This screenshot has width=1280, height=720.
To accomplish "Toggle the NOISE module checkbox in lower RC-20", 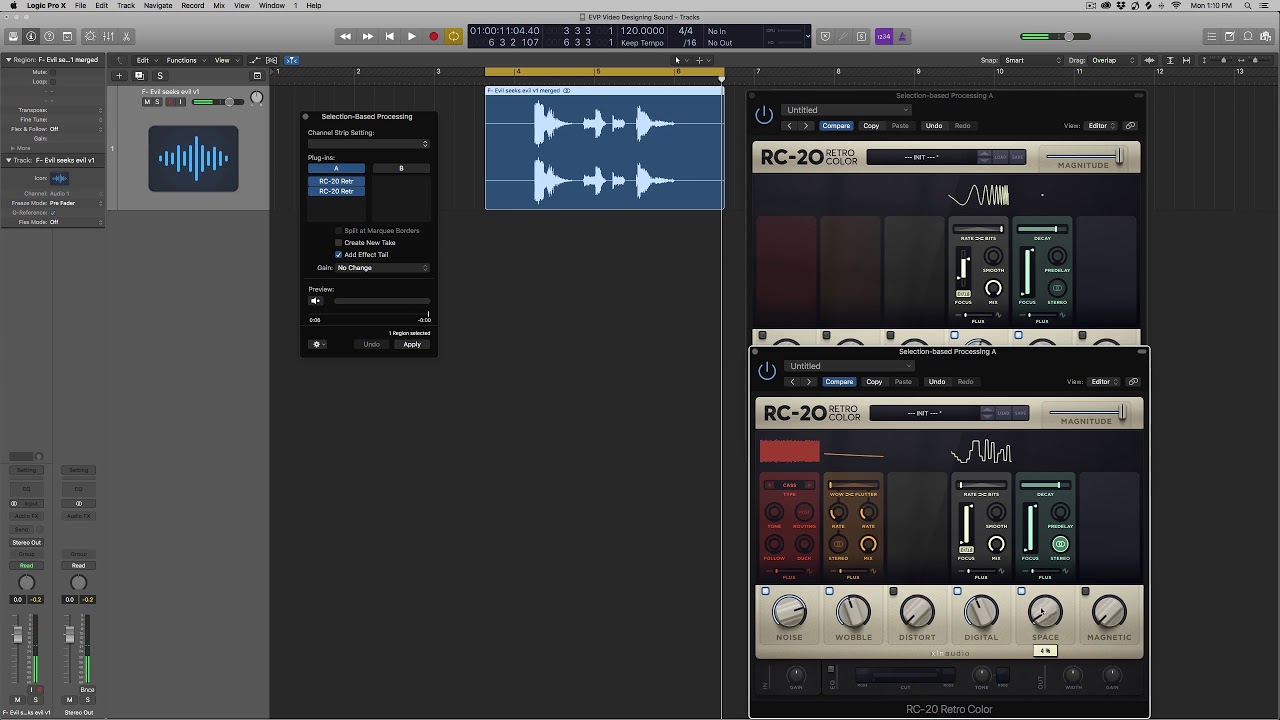I will (766, 591).
